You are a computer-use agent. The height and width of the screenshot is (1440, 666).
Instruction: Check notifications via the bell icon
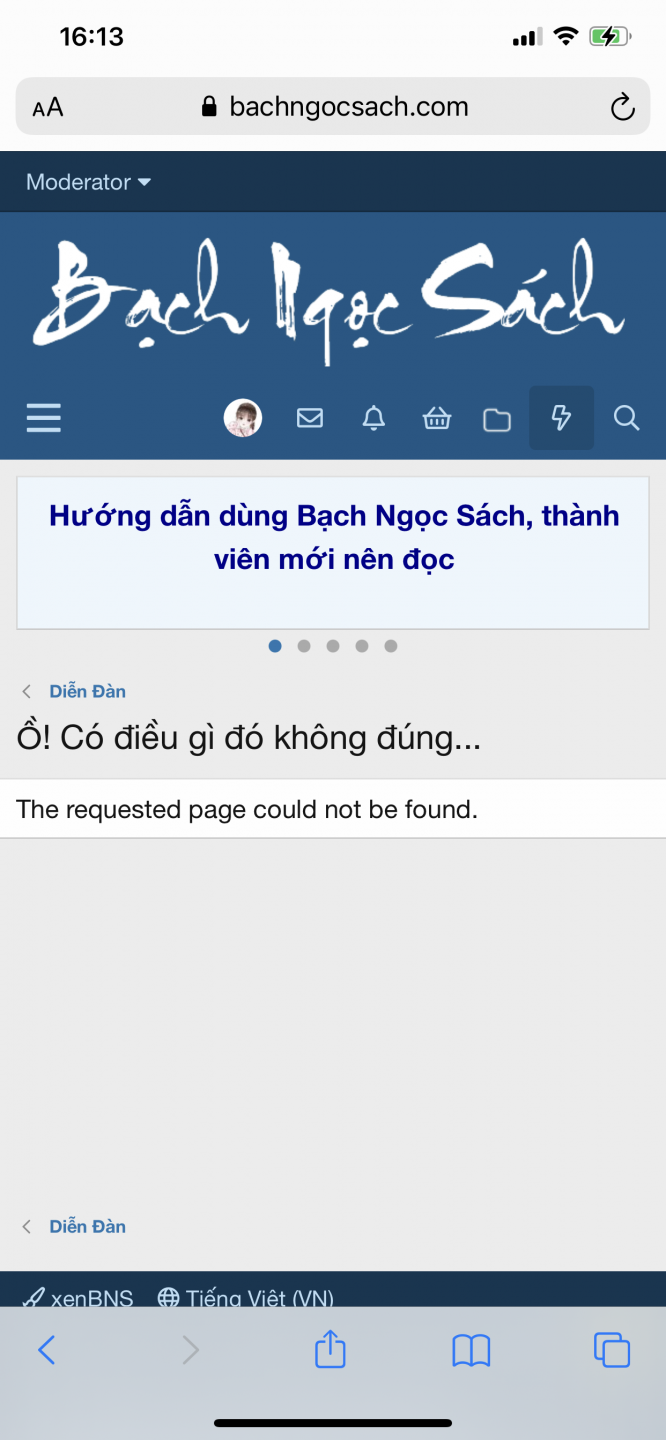[x=373, y=418]
